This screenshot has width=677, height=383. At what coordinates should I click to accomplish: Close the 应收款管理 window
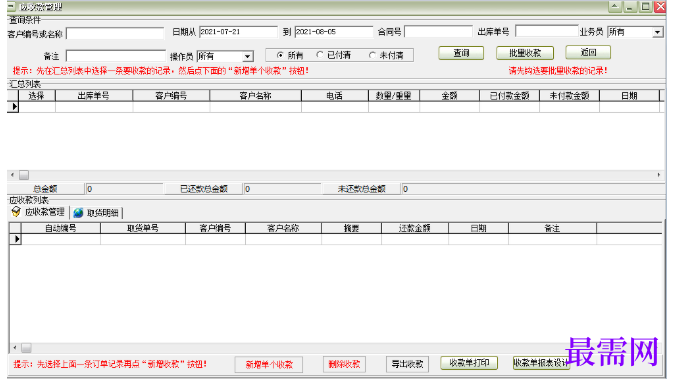[x=661, y=6]
